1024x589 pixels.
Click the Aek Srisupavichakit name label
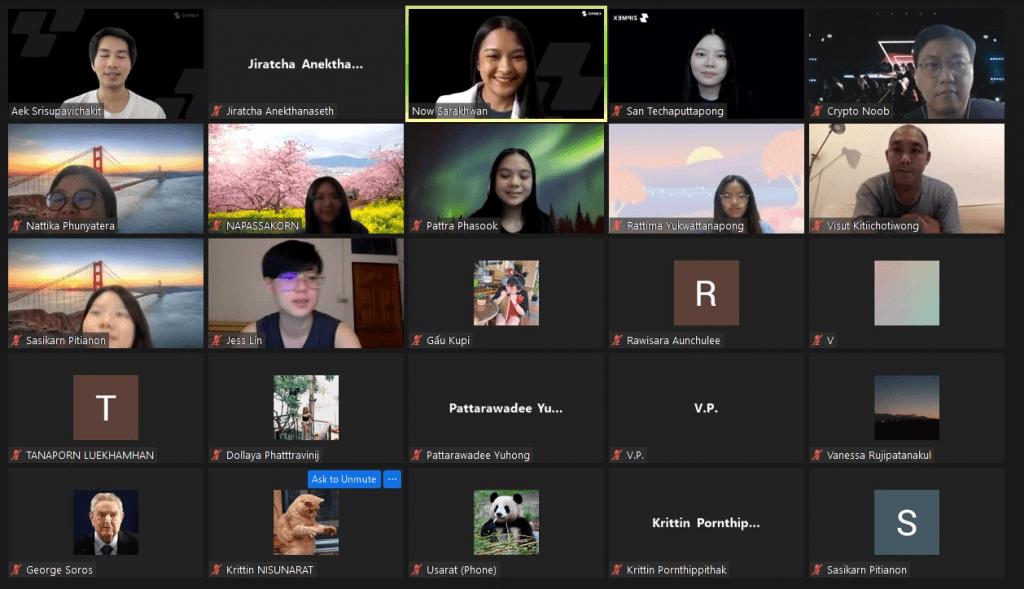tap(59, 111)
